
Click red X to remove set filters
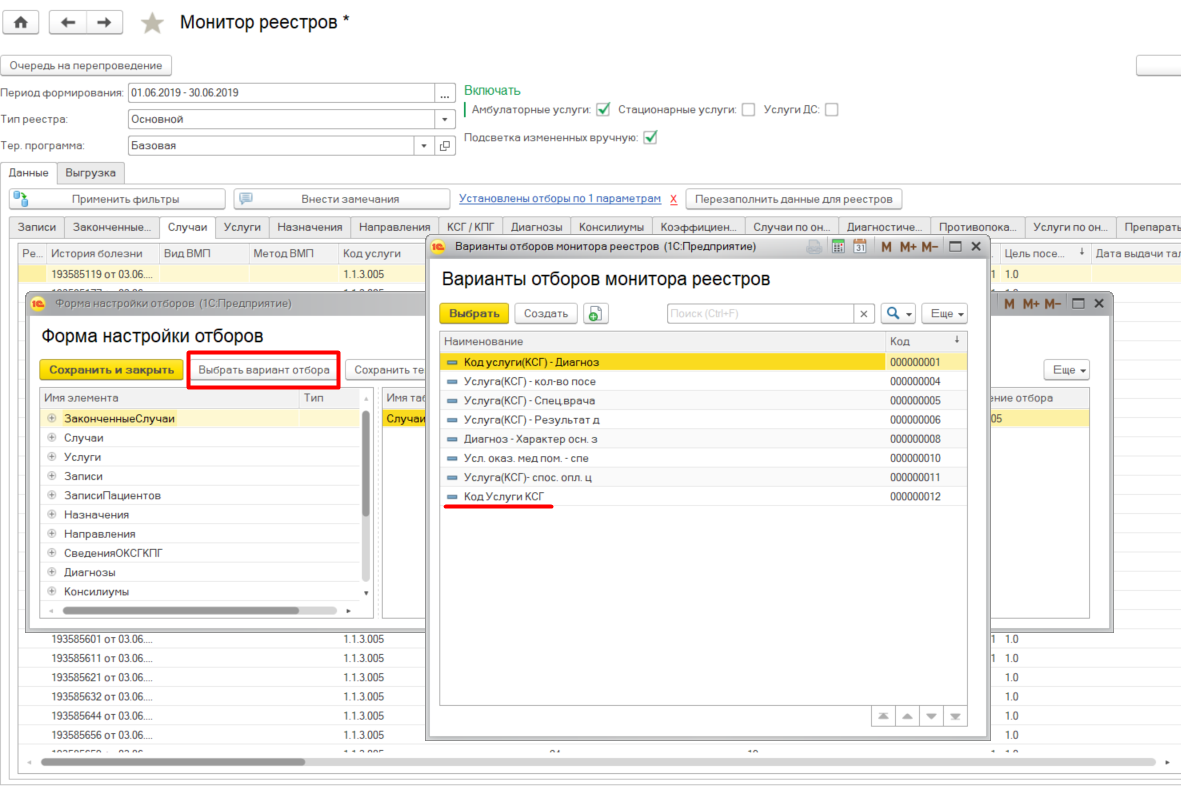(x=673, y=199)
